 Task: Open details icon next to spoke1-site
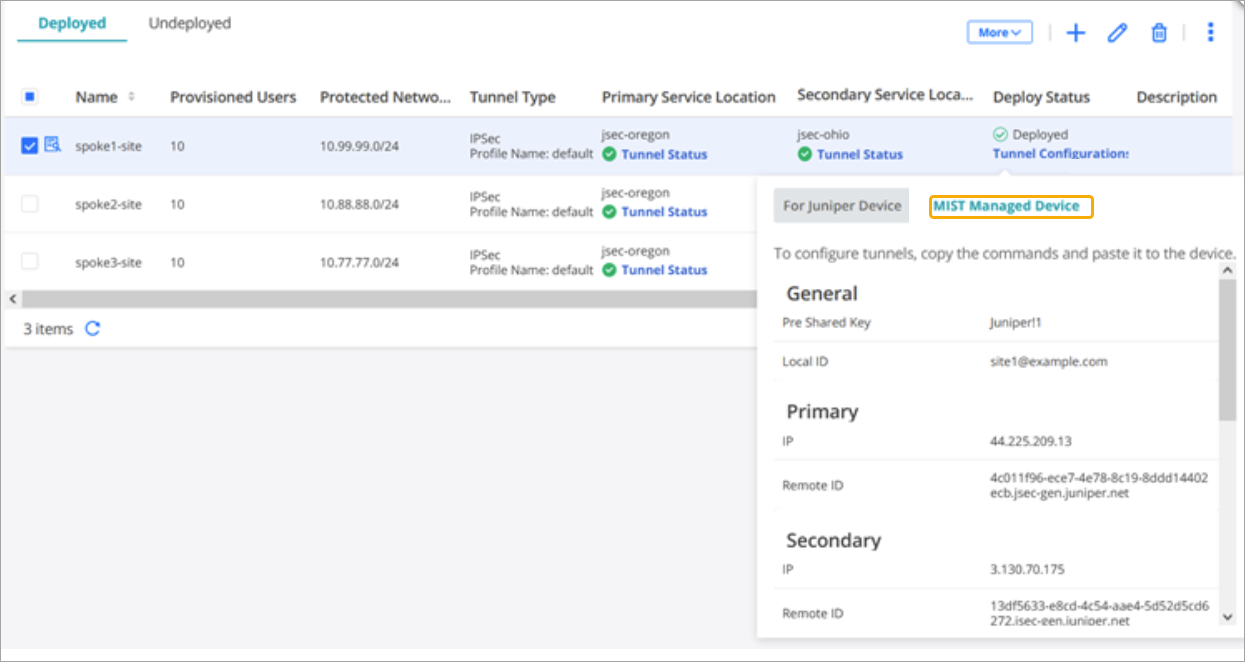[x=53, y=146]
